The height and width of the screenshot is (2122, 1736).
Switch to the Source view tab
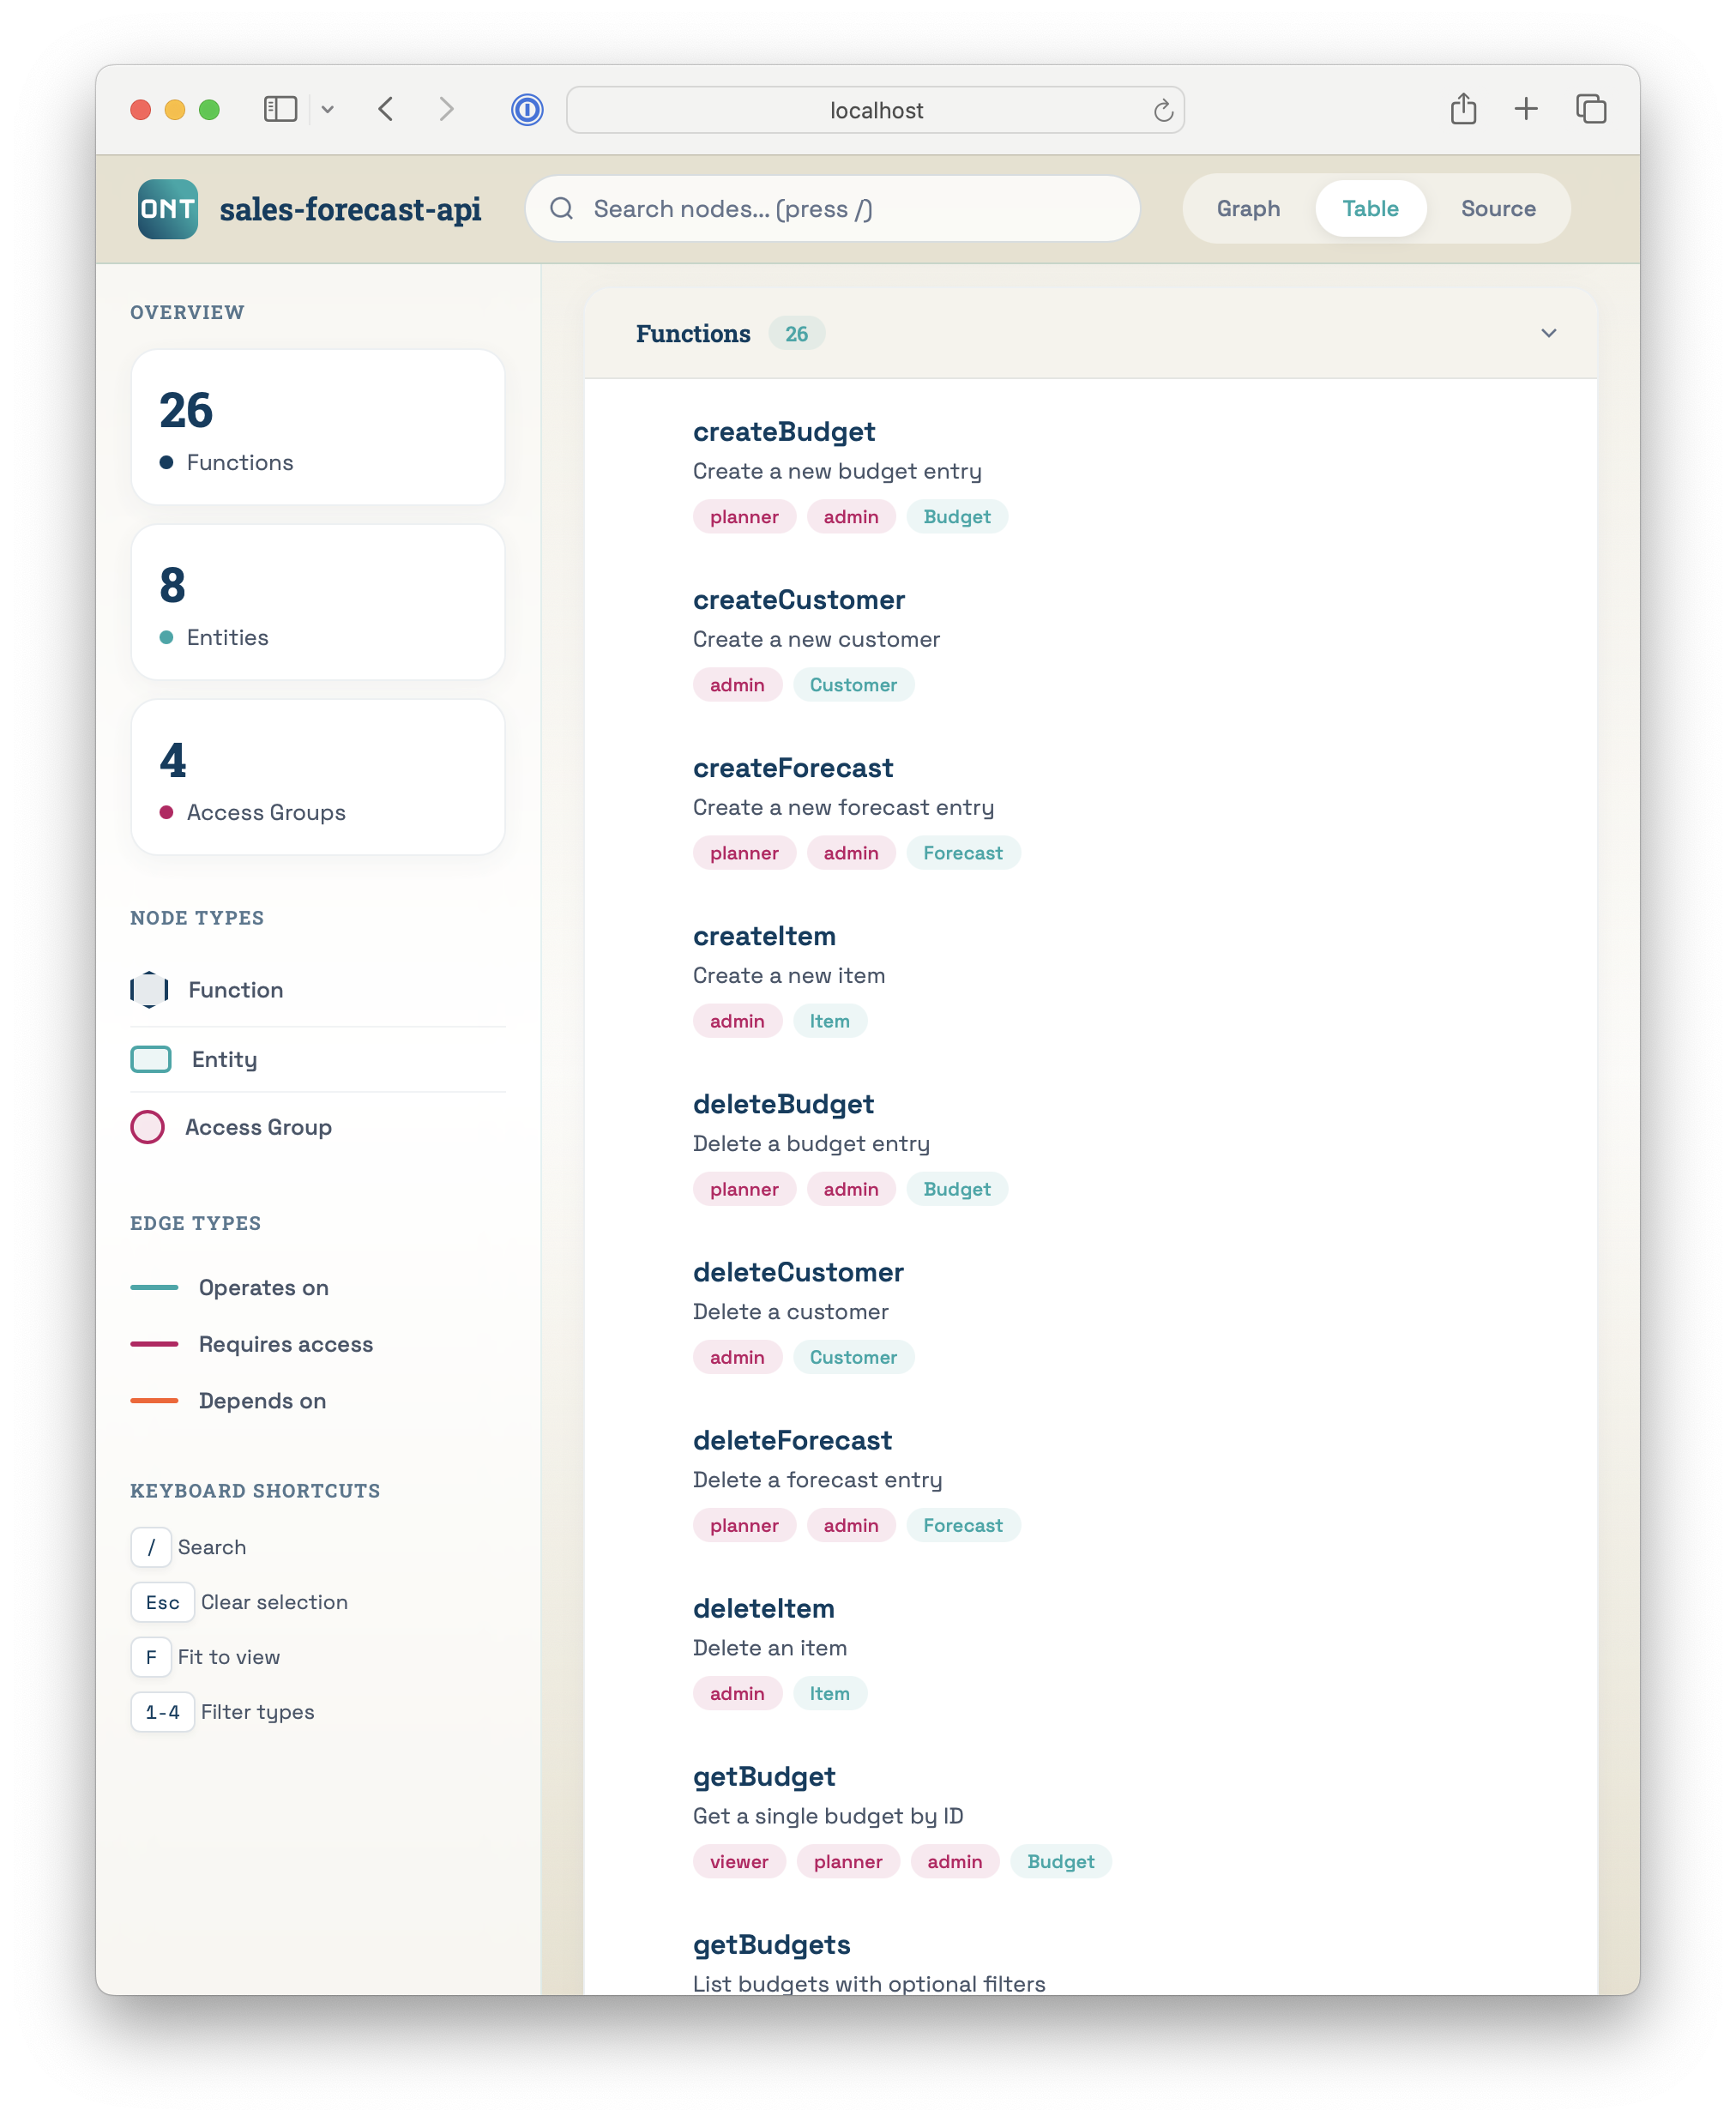[1497, 208]
